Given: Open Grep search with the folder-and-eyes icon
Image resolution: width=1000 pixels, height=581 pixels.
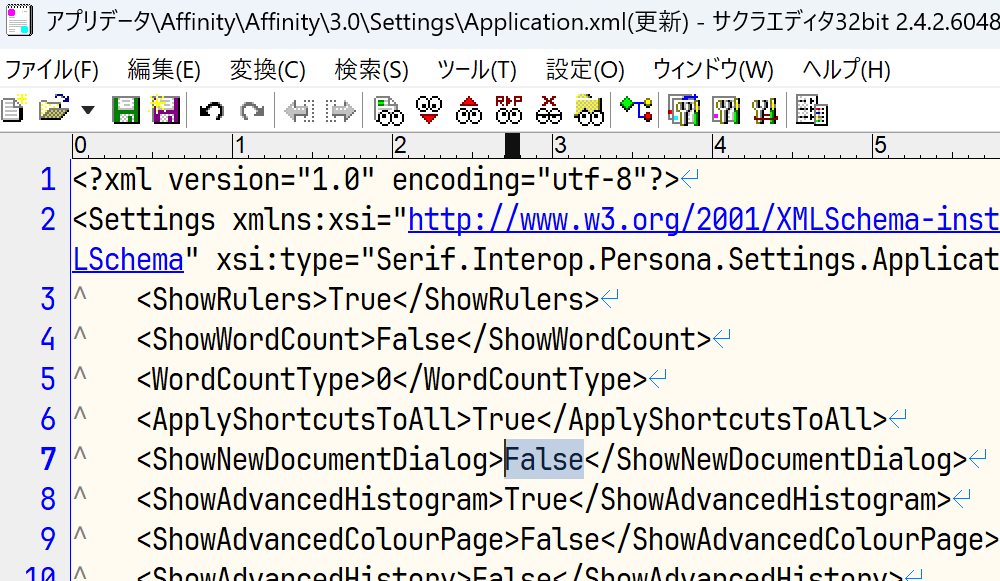Looking at the screenshot, I should click(589, 110).
